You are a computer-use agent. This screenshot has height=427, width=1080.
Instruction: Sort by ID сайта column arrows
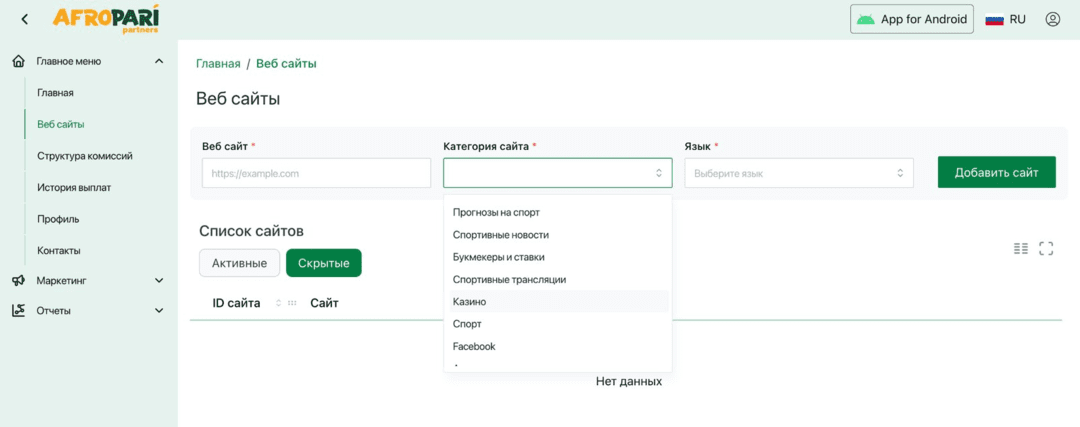tap(278, 303)
